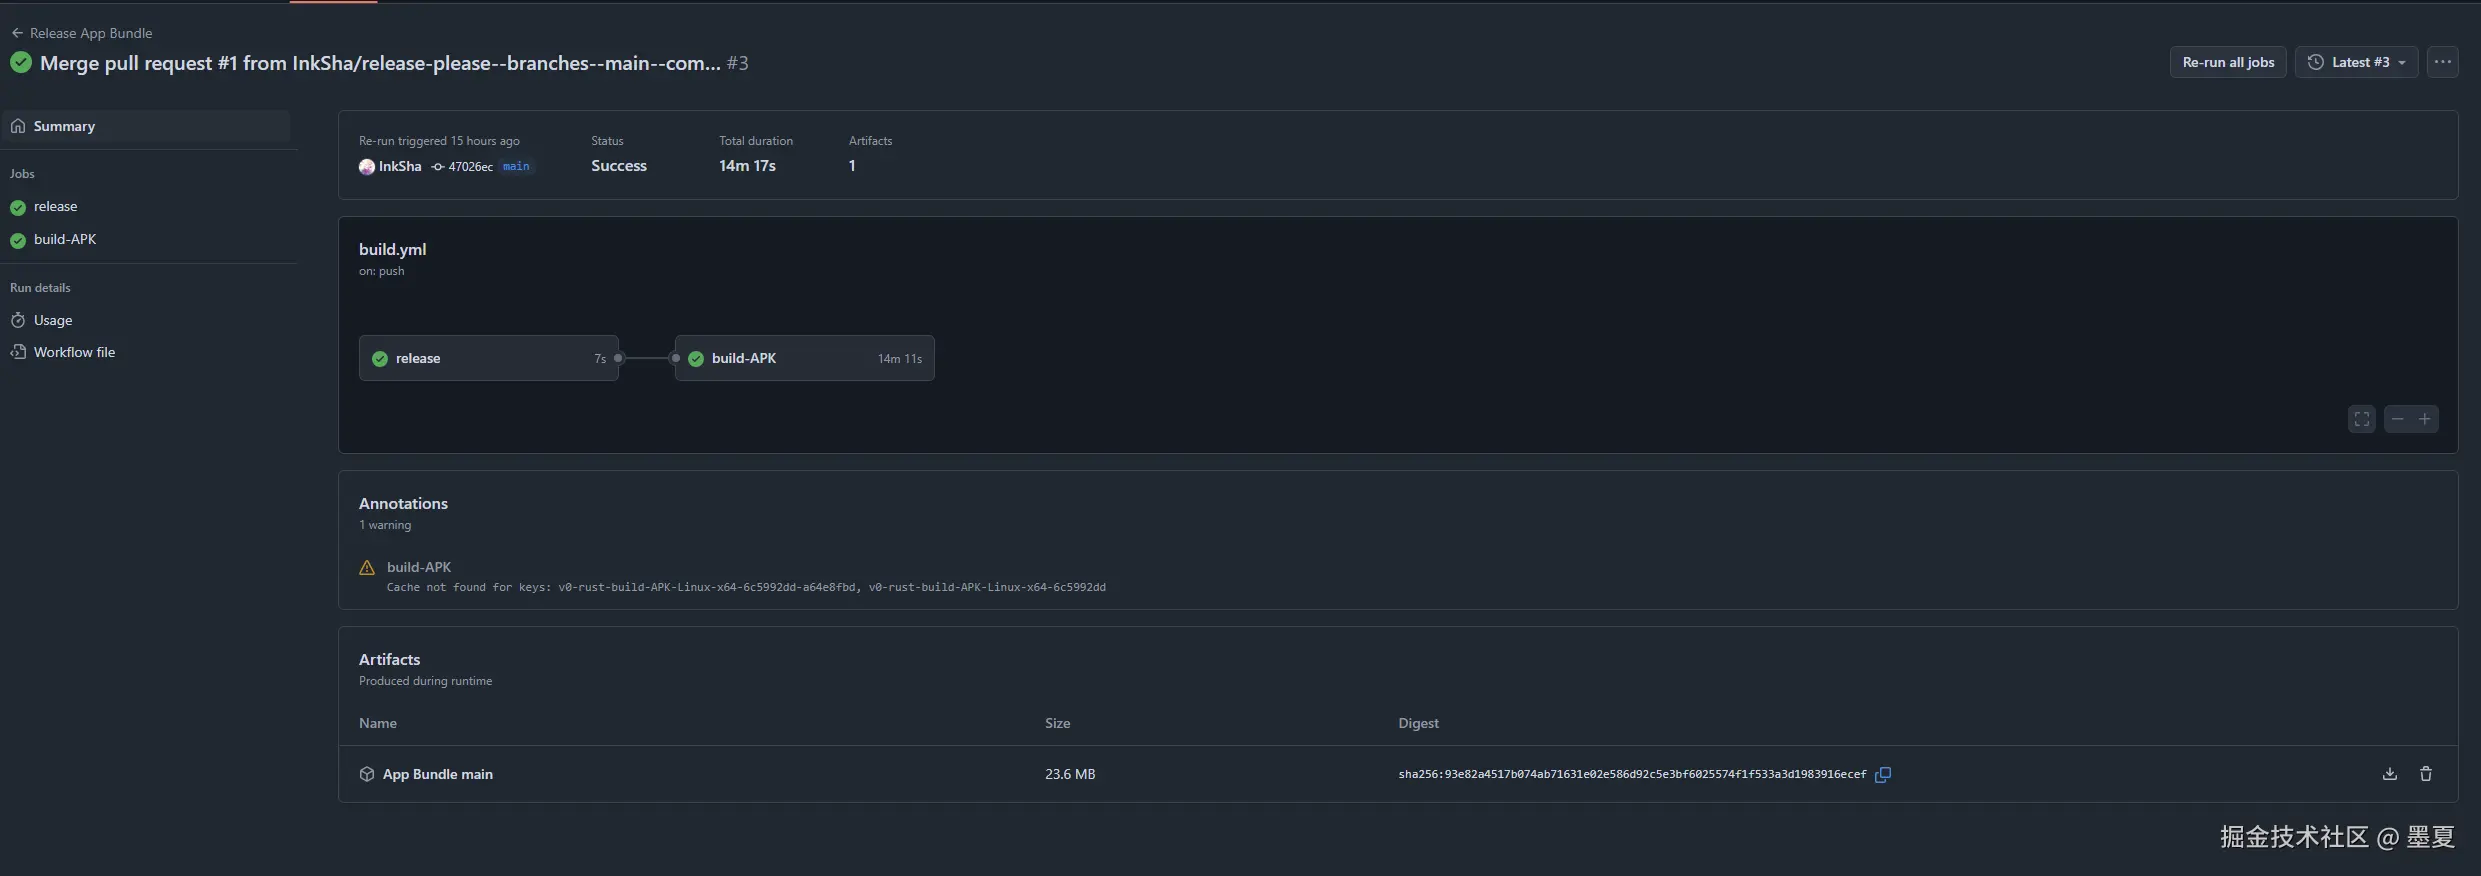Click the green check on sidebar release job
The image size is (2481, 876).
18,208
